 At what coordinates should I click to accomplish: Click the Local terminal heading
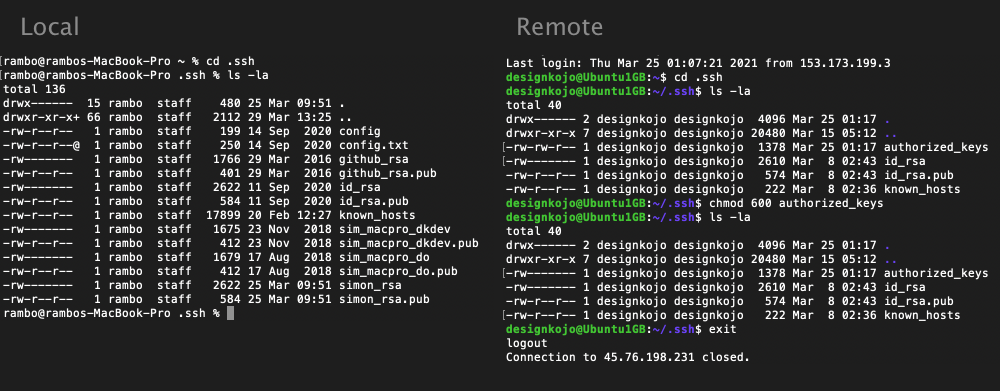tap(50, 27)
